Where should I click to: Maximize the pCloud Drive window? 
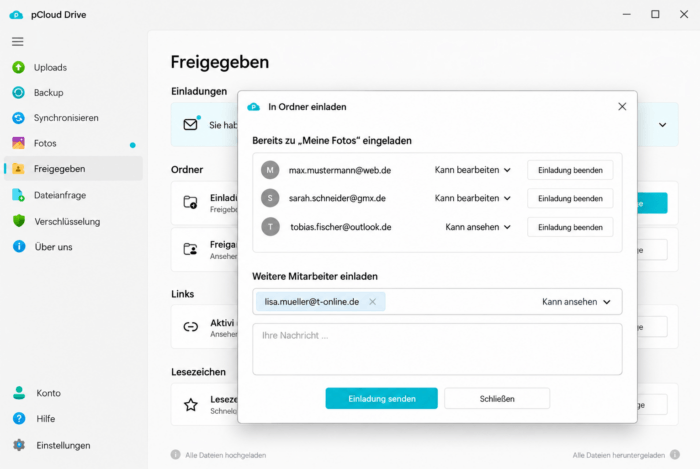coord(655,14)
